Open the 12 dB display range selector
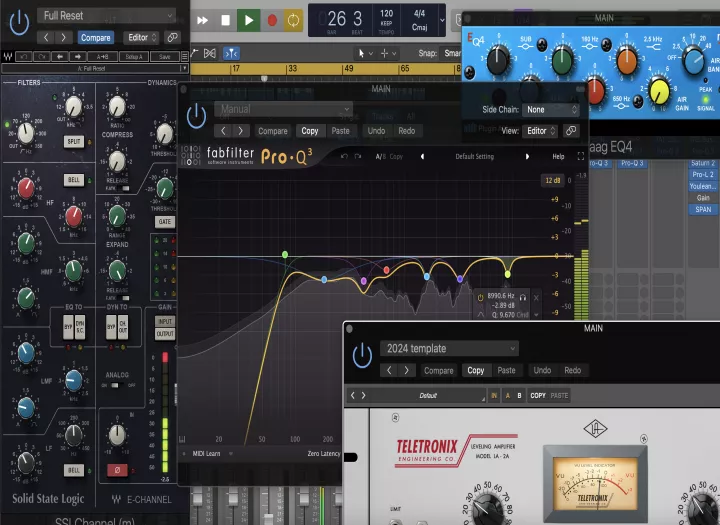 click(x=552, y=181)
